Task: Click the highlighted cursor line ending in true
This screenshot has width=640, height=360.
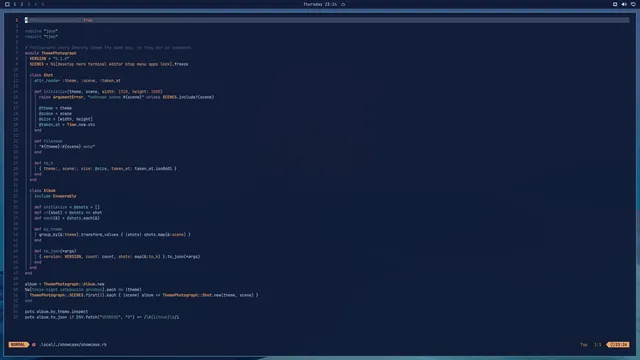Action: click(327, 20)
